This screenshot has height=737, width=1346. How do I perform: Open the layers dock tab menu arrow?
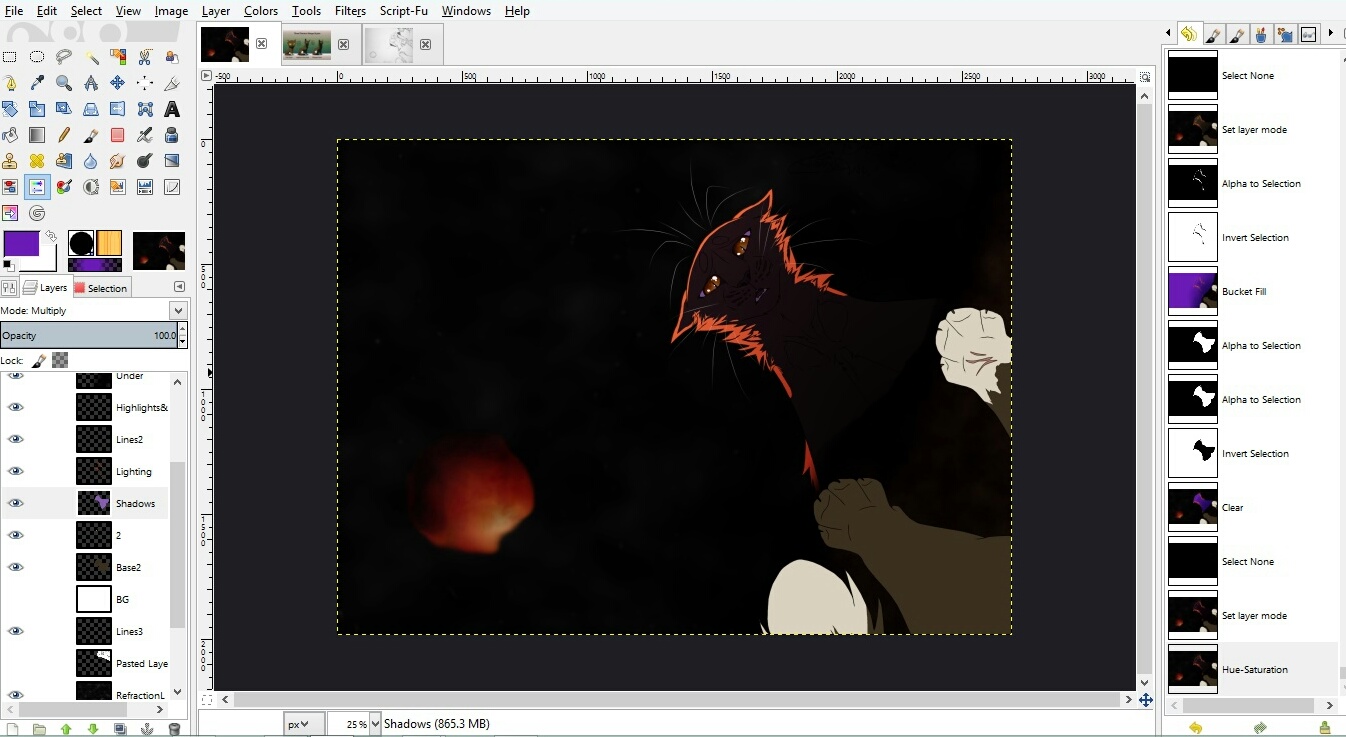click(x=180, y=287)
